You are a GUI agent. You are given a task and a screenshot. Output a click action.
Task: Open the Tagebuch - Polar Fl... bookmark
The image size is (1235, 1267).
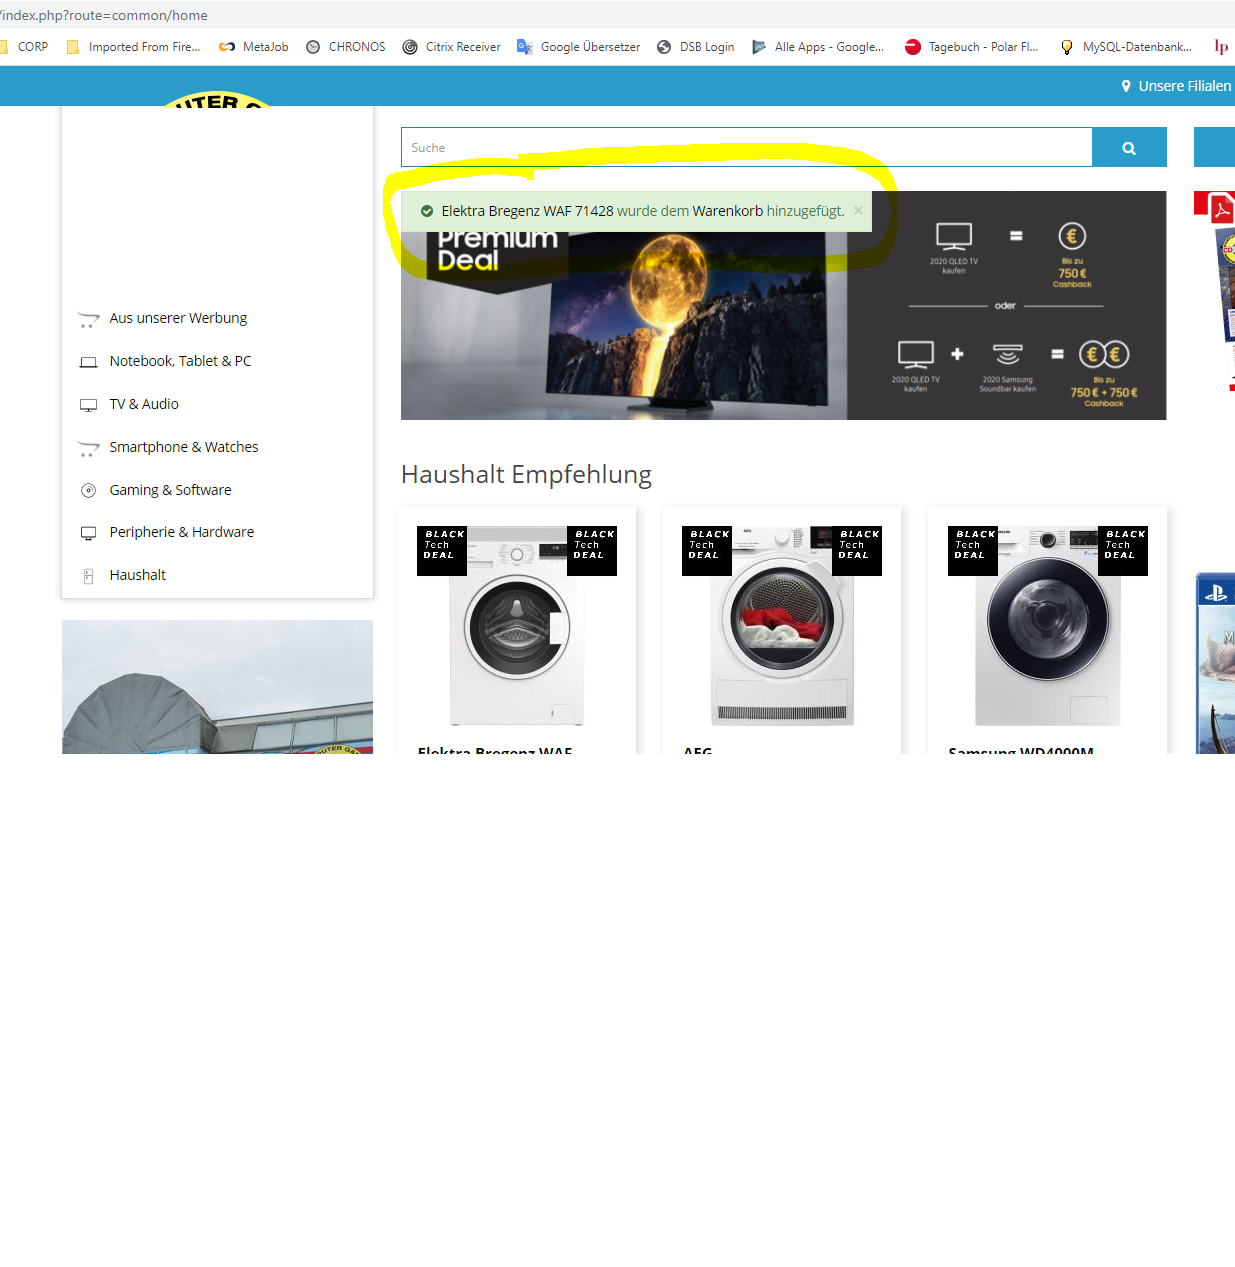coord(971,47)
